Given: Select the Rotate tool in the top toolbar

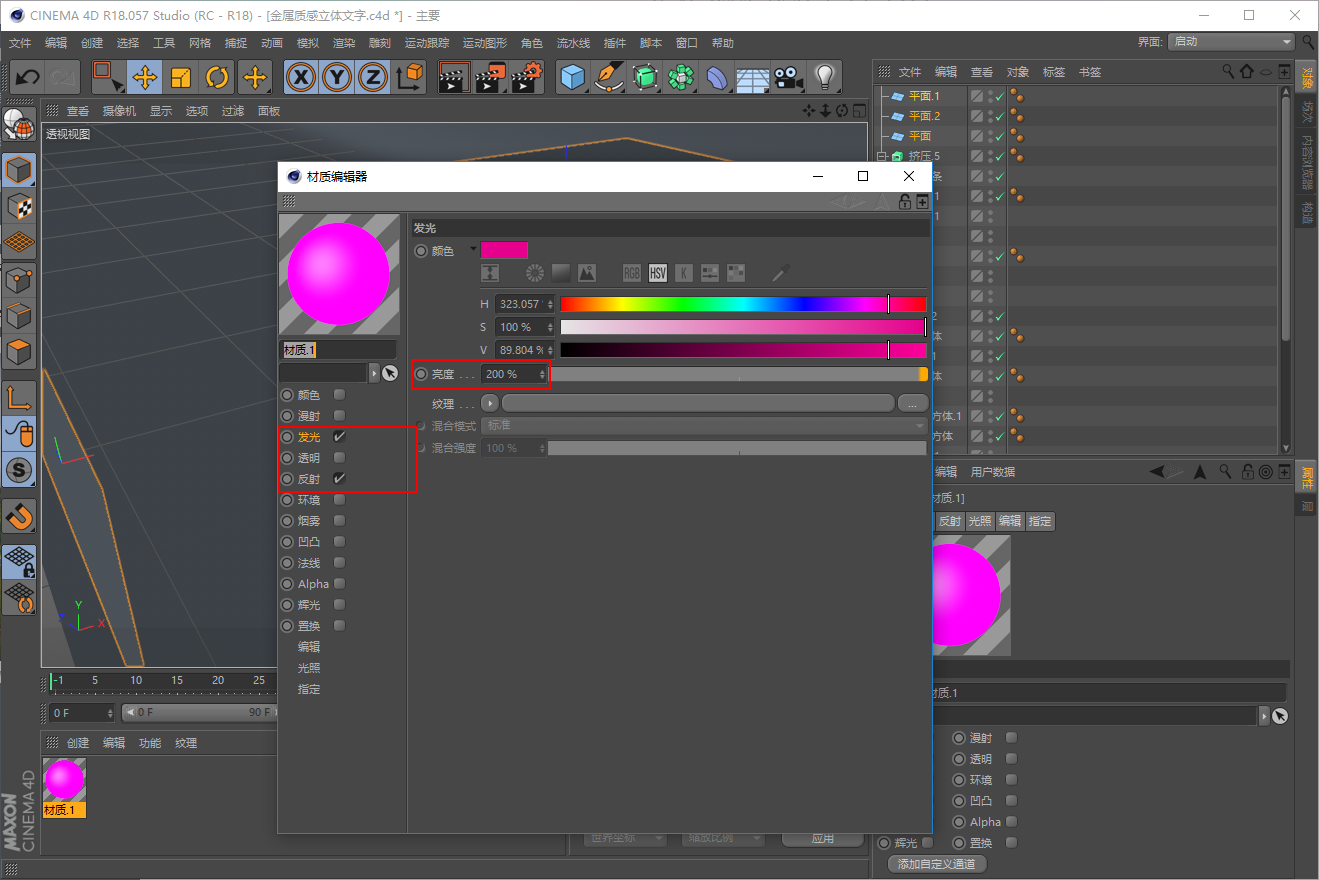Looking at the screenshot, I should pos(218,77).
